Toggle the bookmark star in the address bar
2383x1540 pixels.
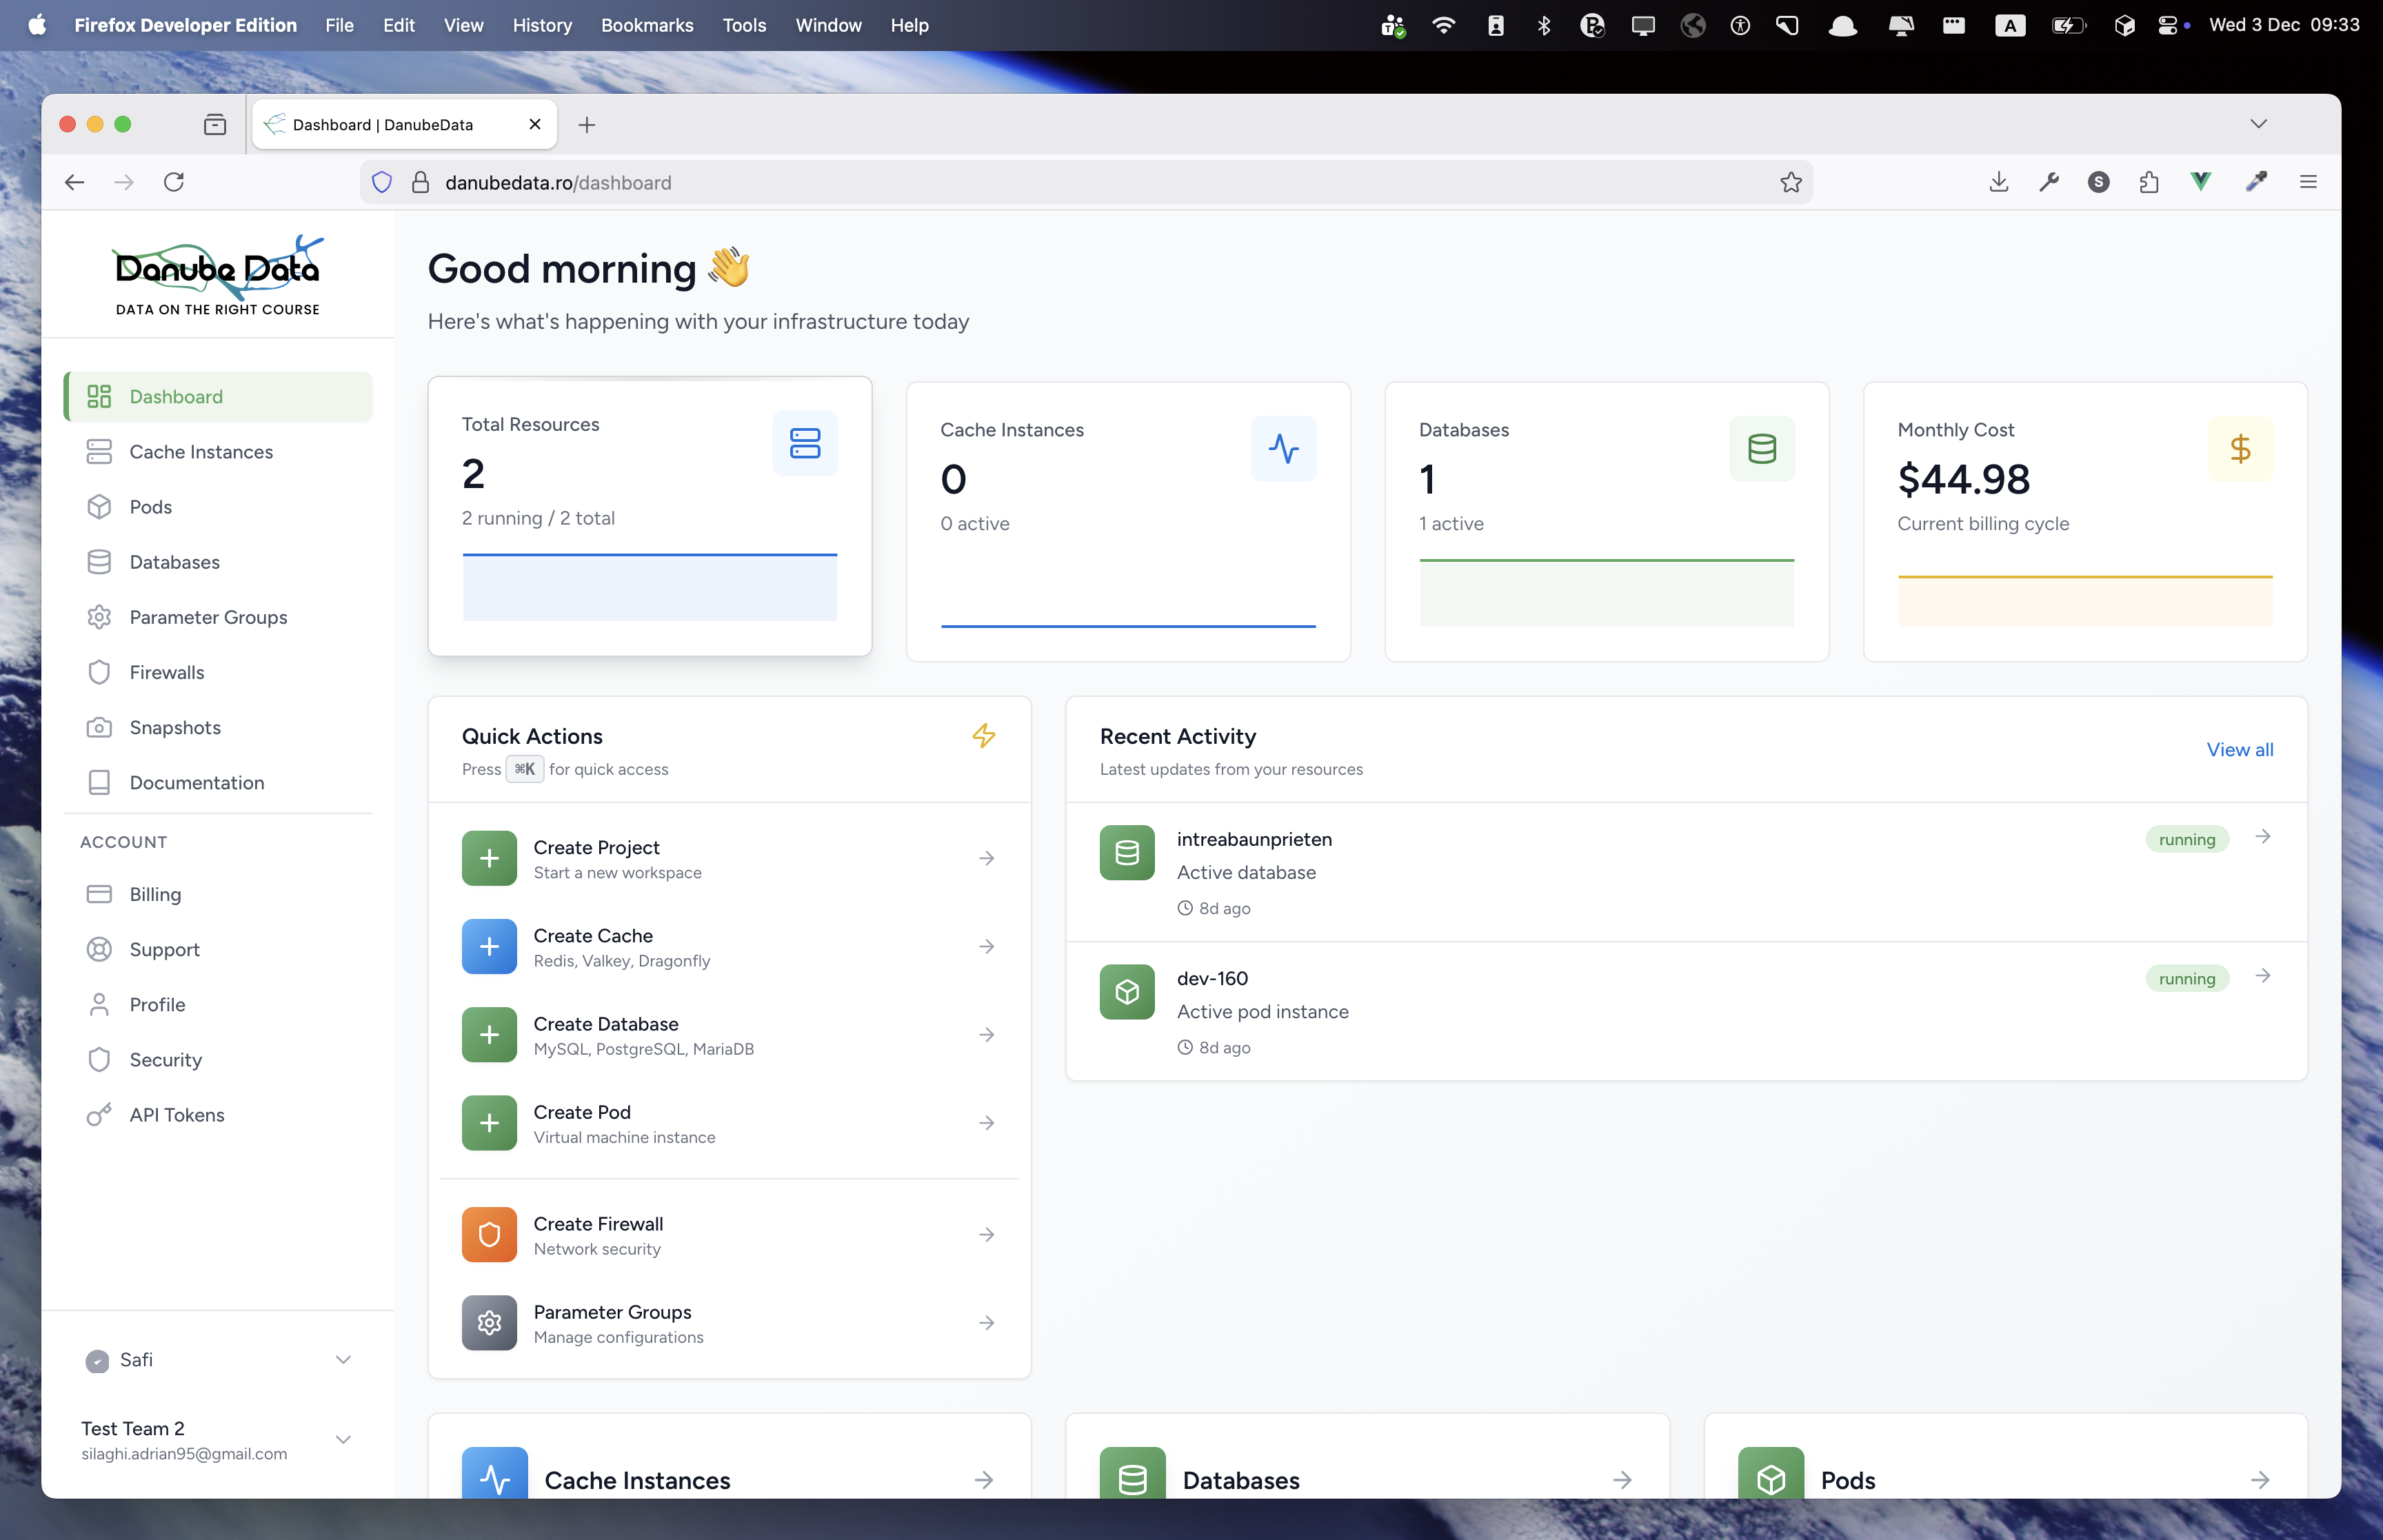[x=1790, y=182]
